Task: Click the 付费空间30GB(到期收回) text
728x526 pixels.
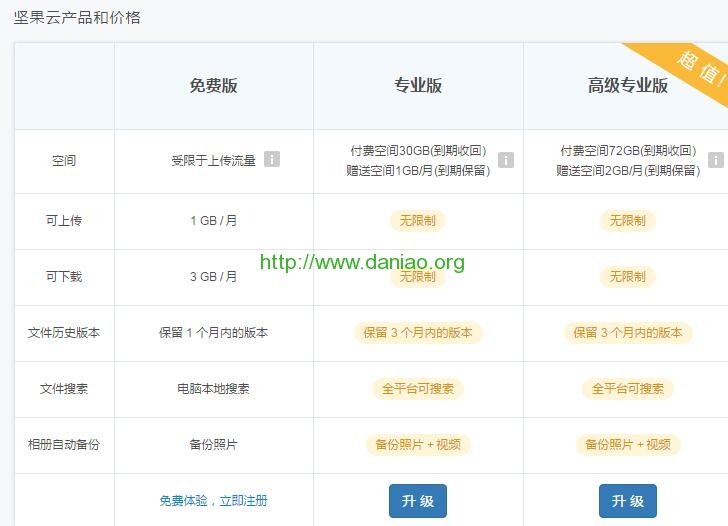Action: (x=418, y=151)
